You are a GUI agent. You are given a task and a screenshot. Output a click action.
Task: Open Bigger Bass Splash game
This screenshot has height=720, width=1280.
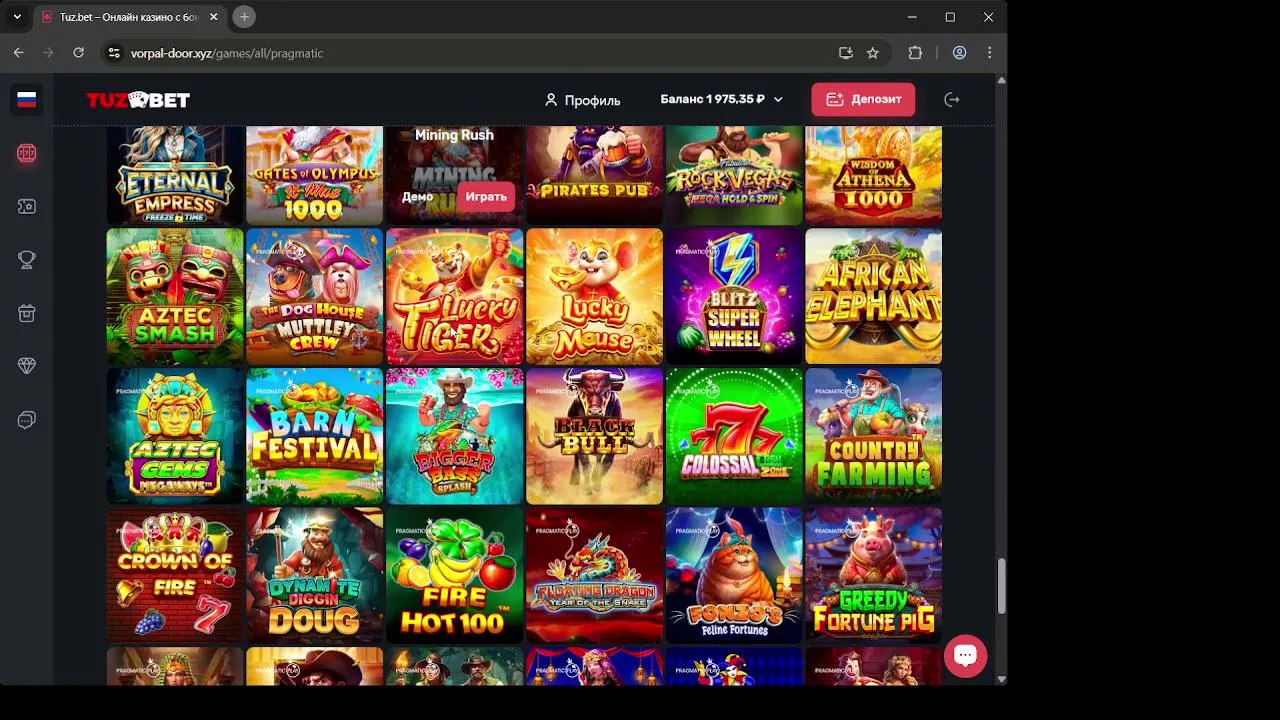(x=455, y=436)
